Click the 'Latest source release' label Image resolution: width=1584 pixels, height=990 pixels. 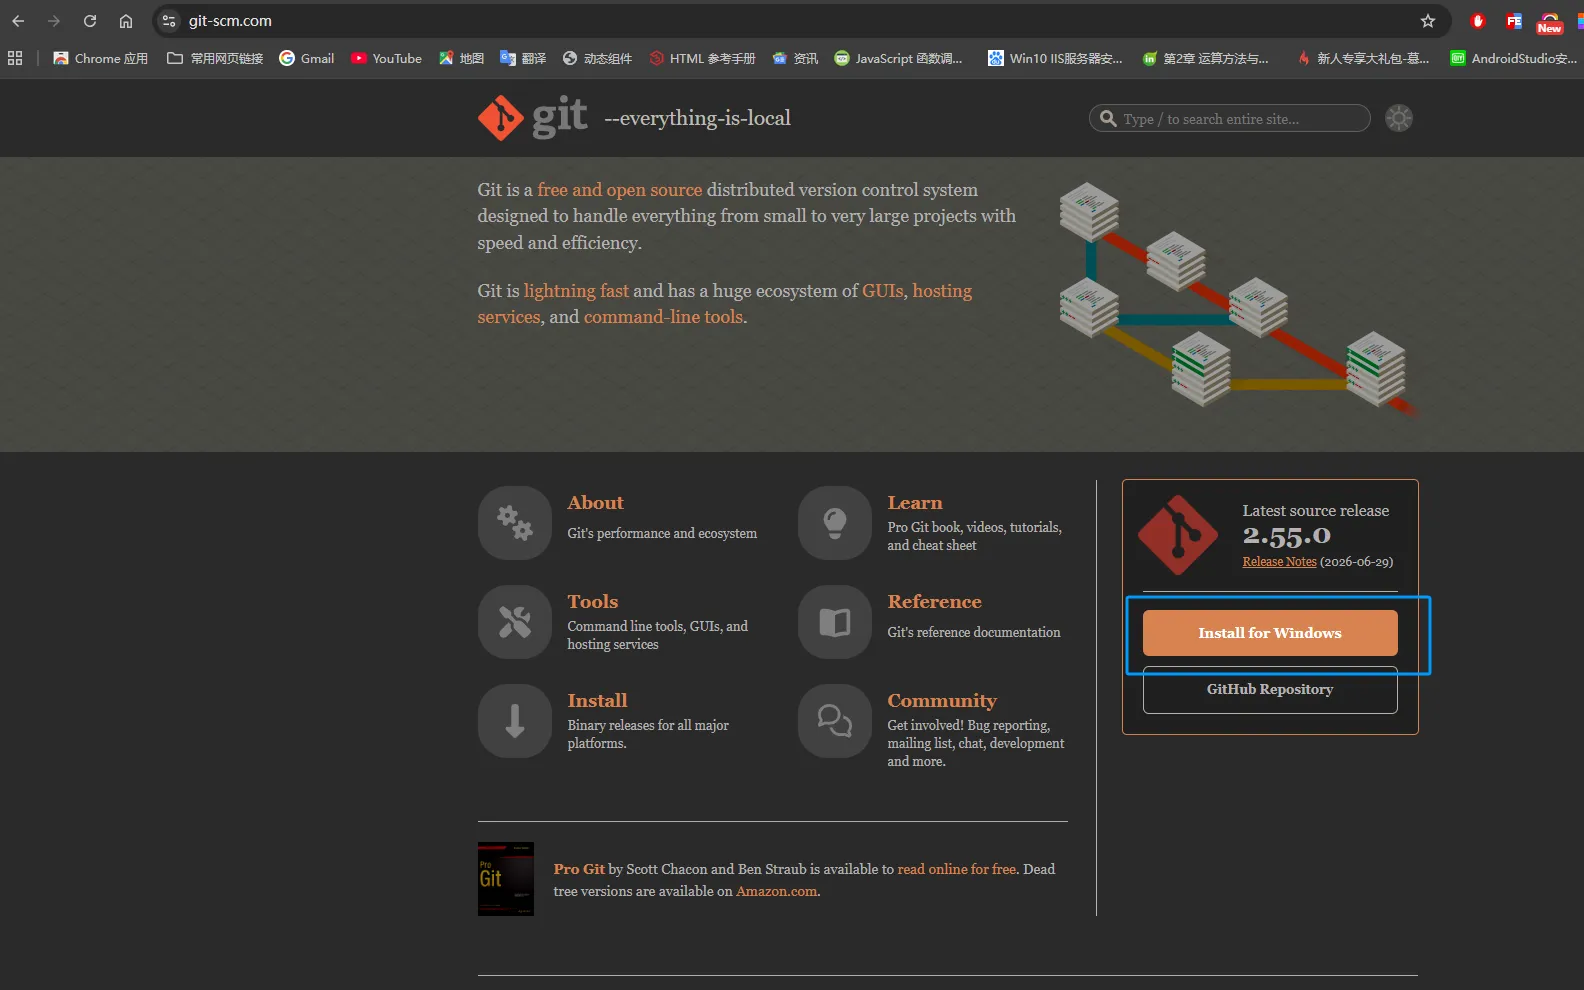pos(1316,511)
